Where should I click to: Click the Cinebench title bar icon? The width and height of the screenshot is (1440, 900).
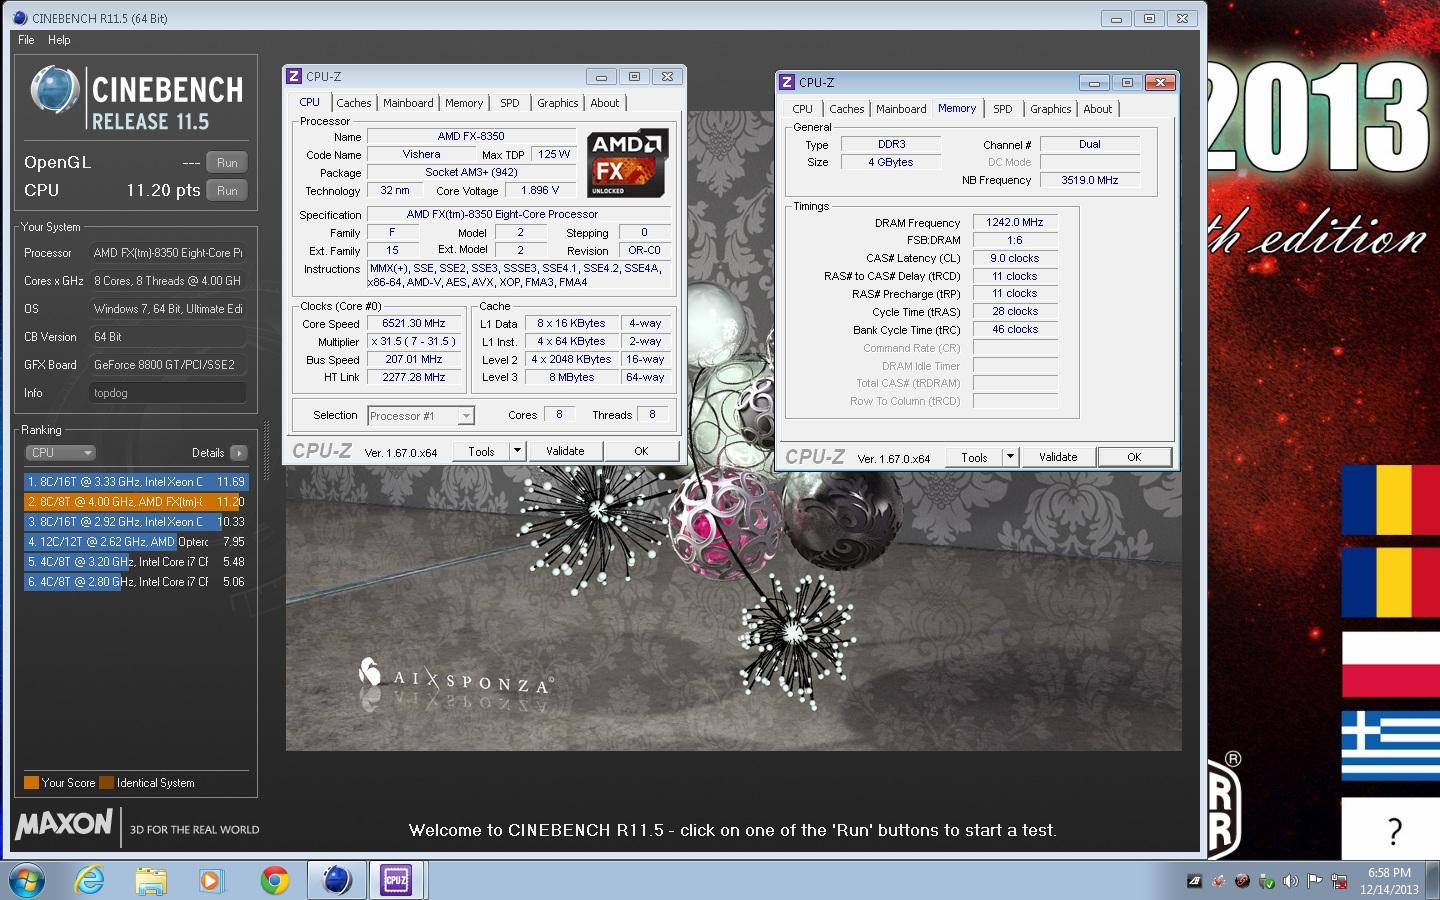tap(20, 18)
